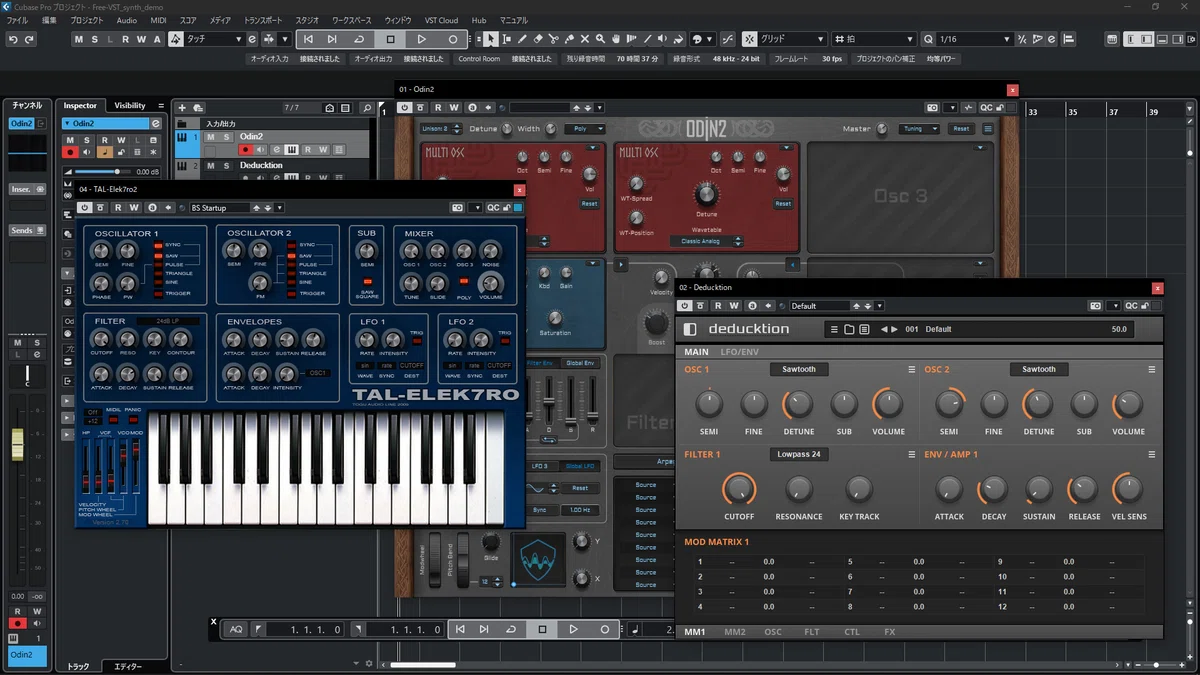
Task: Click the Sends section button
Action: pyautogui.click(x=27, y=230)
